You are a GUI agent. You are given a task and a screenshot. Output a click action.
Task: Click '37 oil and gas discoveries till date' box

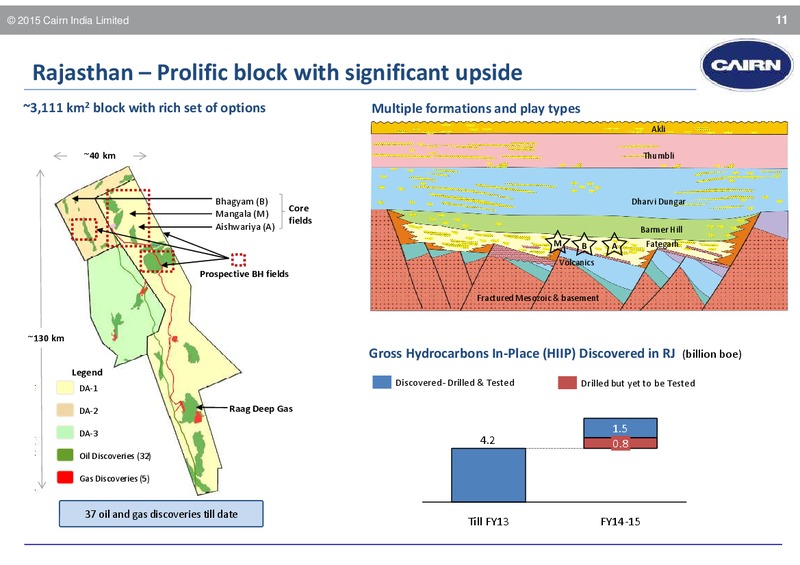(x=161, y=514)
